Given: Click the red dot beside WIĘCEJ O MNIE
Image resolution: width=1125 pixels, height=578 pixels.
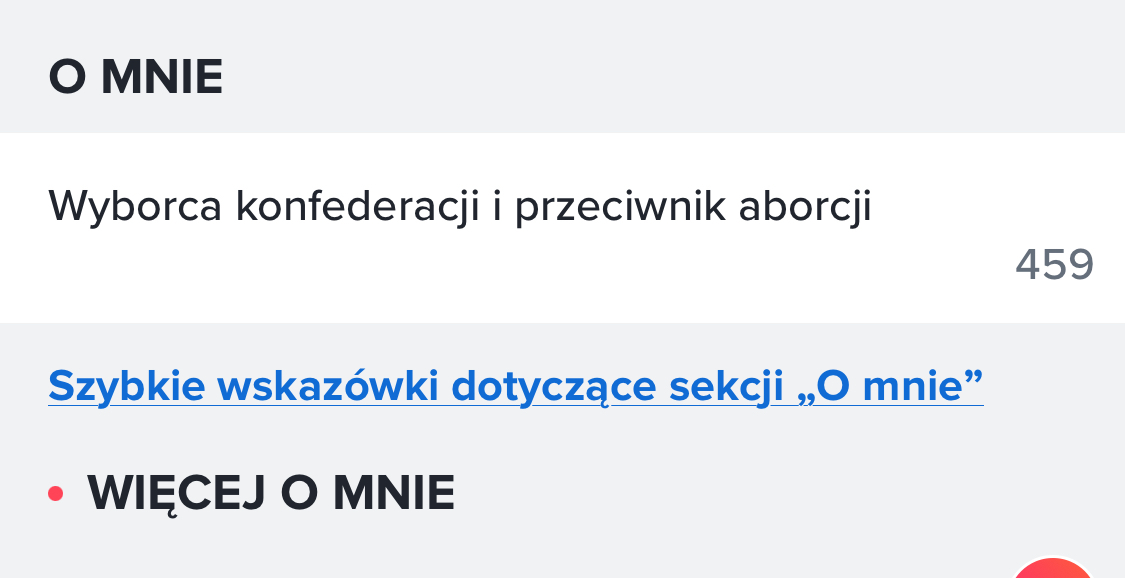Looking at the screenshot, I should (x=56, y=493).
